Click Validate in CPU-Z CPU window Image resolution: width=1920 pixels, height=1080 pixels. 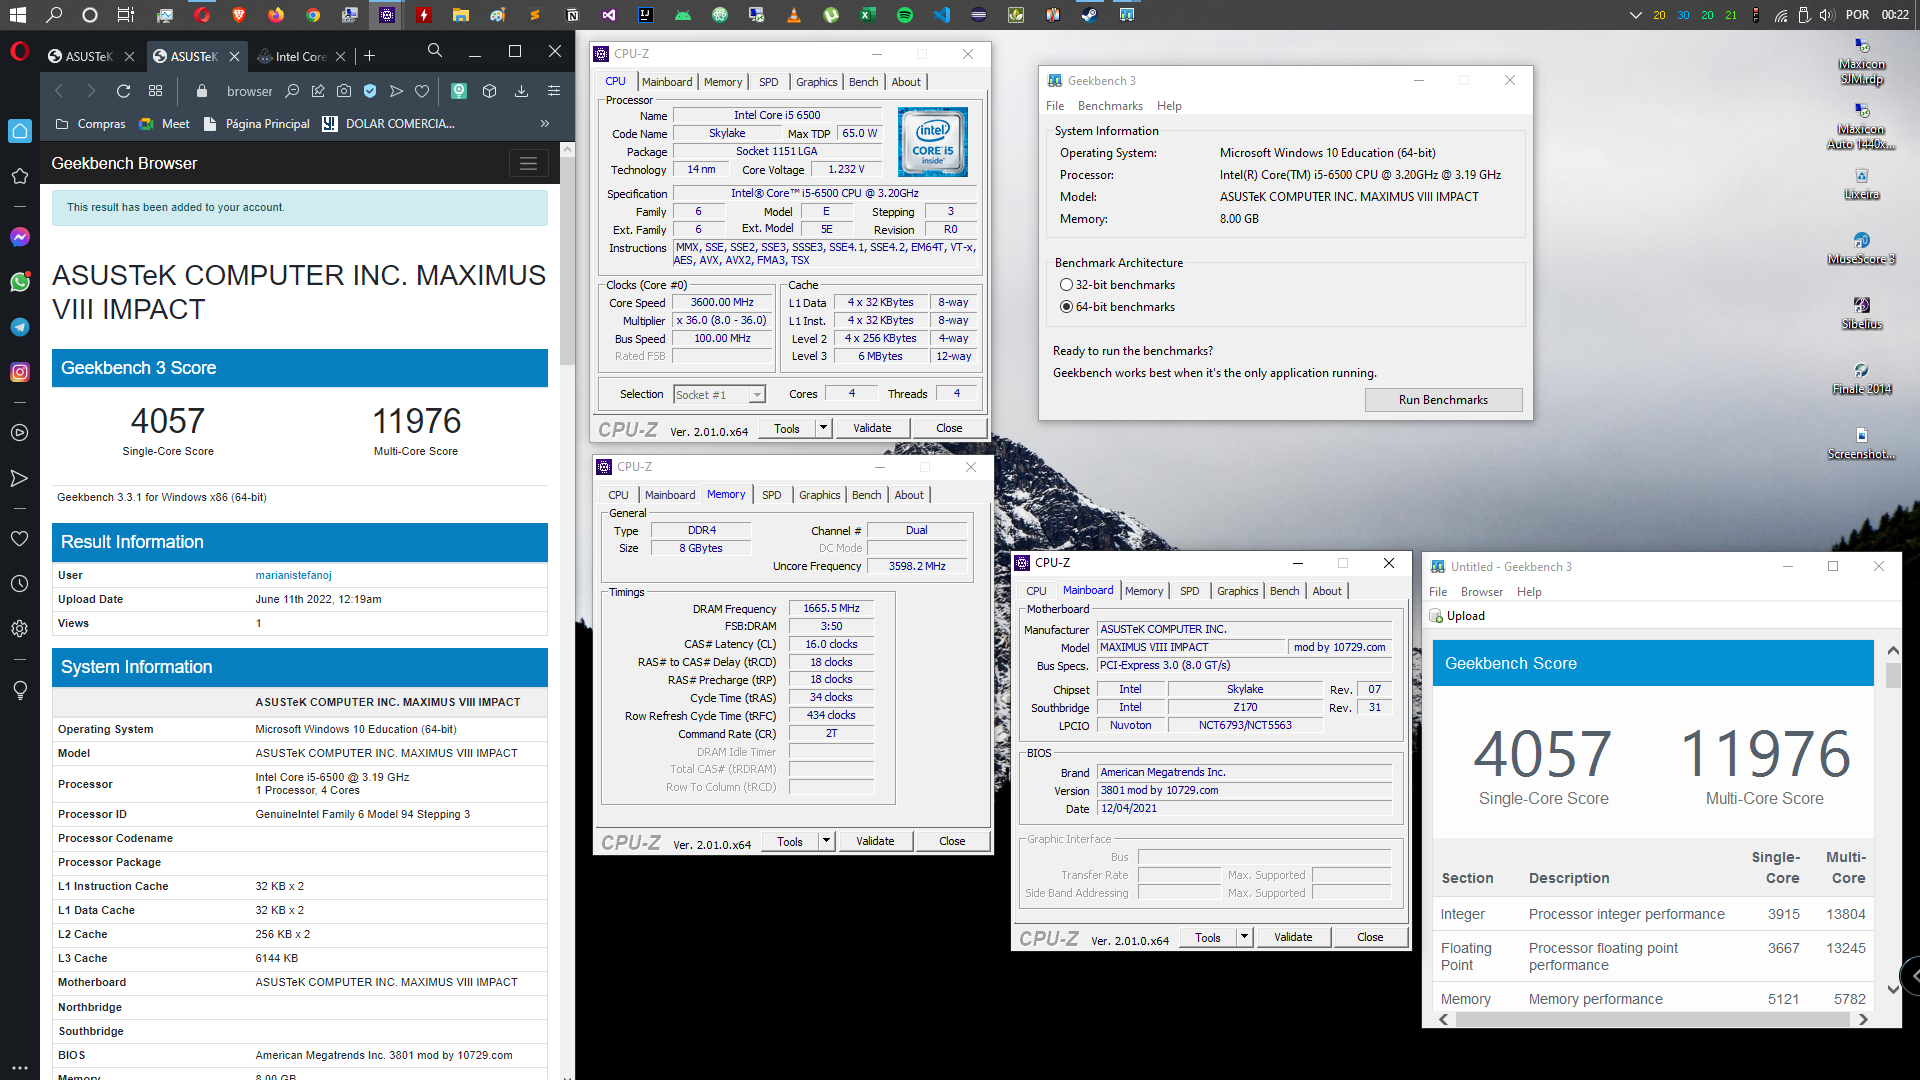[x=872, y=428]
